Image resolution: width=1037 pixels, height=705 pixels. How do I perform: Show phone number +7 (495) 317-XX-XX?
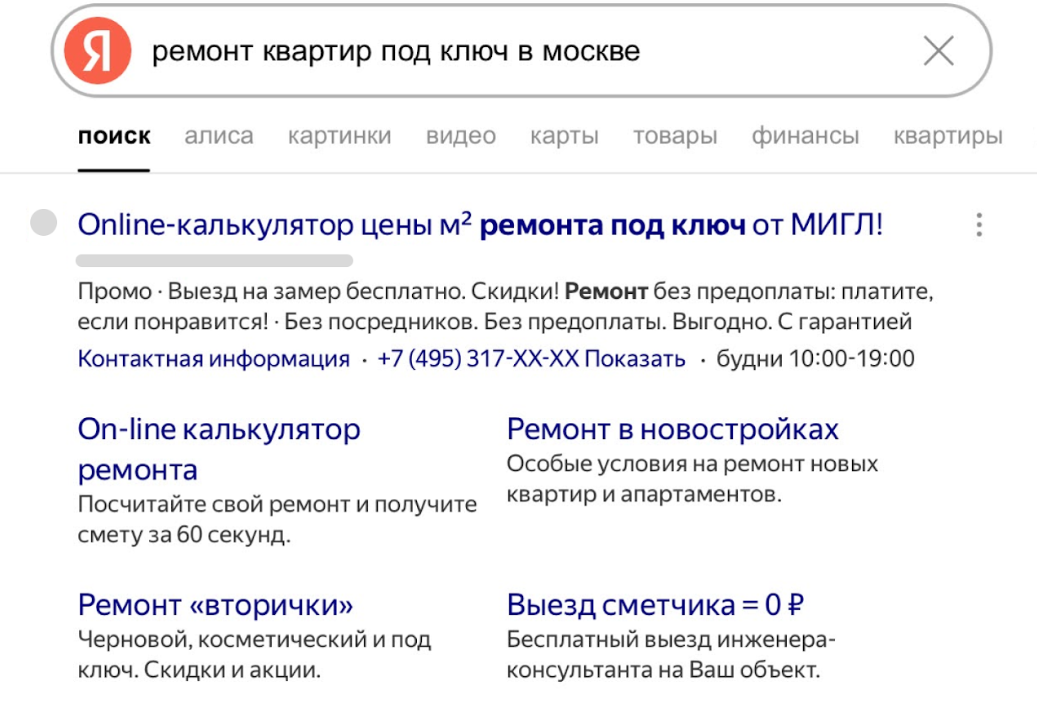coord(531,358)
